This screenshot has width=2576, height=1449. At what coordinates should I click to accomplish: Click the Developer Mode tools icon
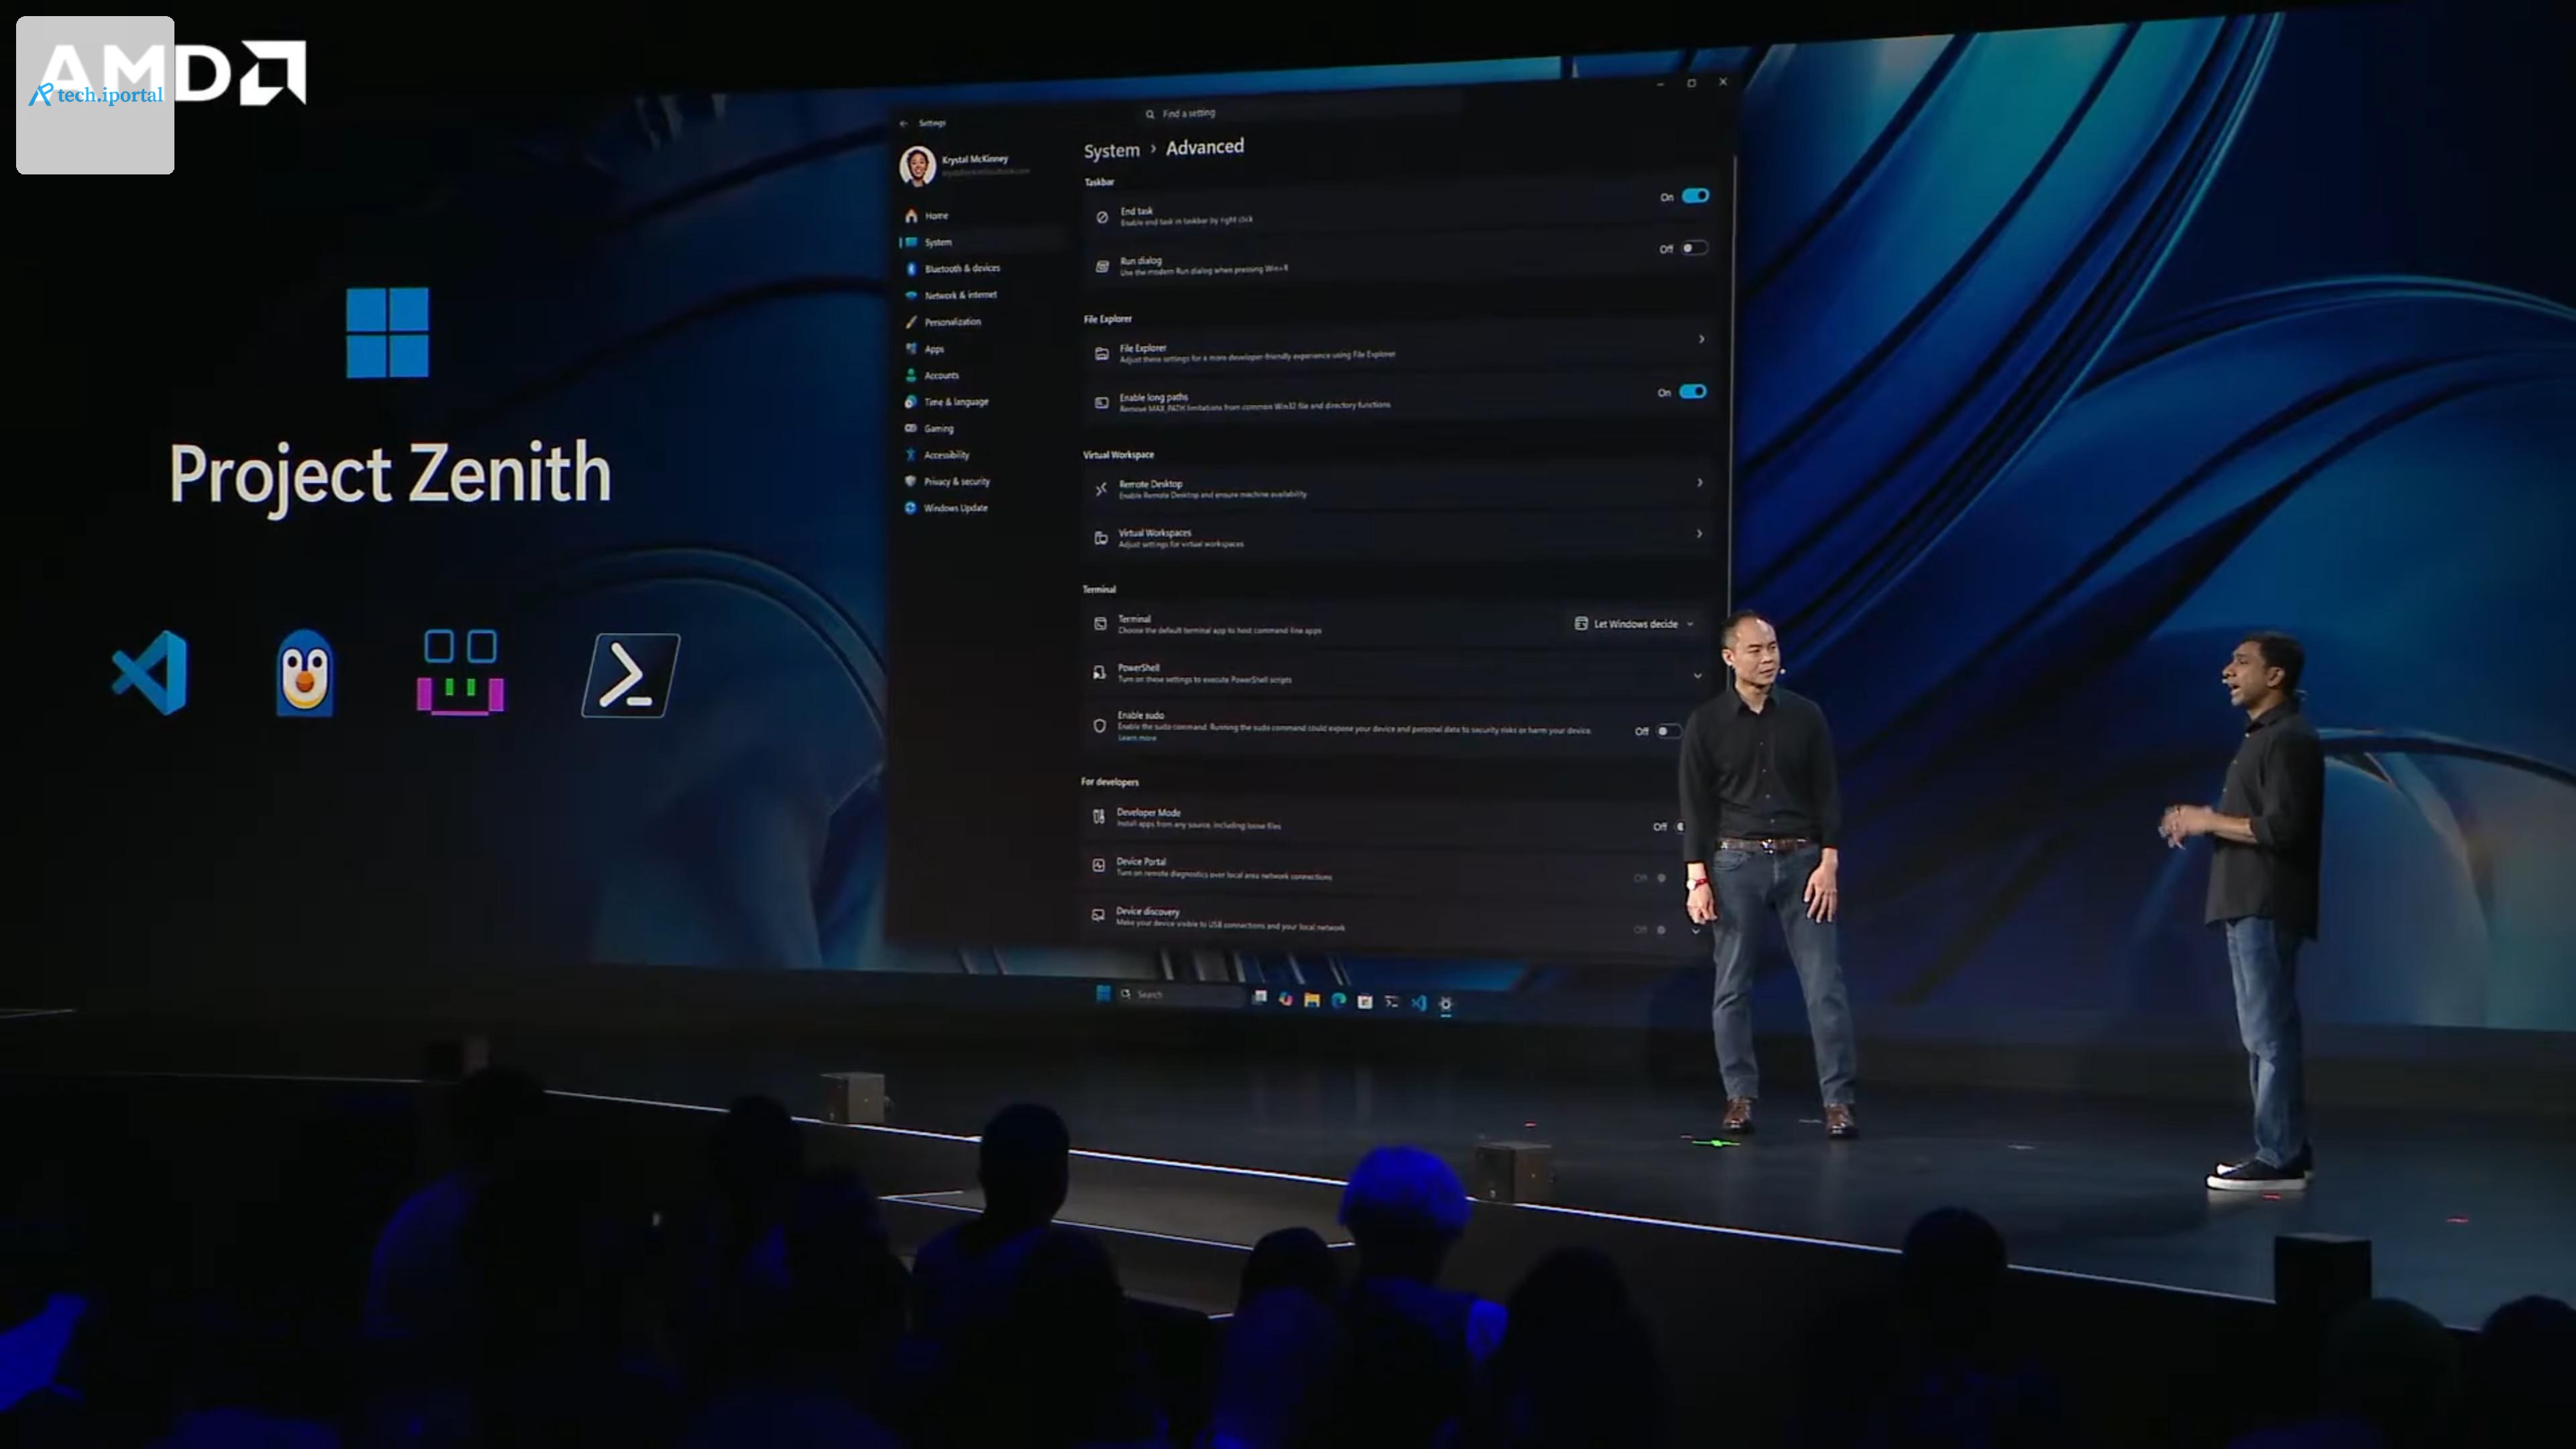pyautogui.click(x=1098, y=817)
